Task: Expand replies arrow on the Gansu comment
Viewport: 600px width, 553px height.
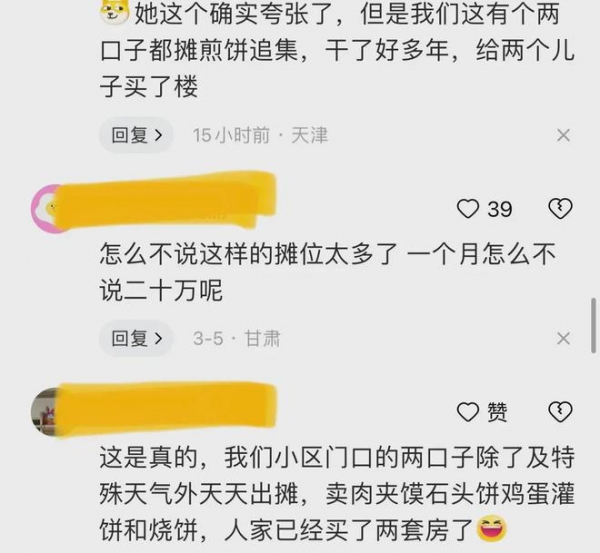Action: (x=159, y=339)
